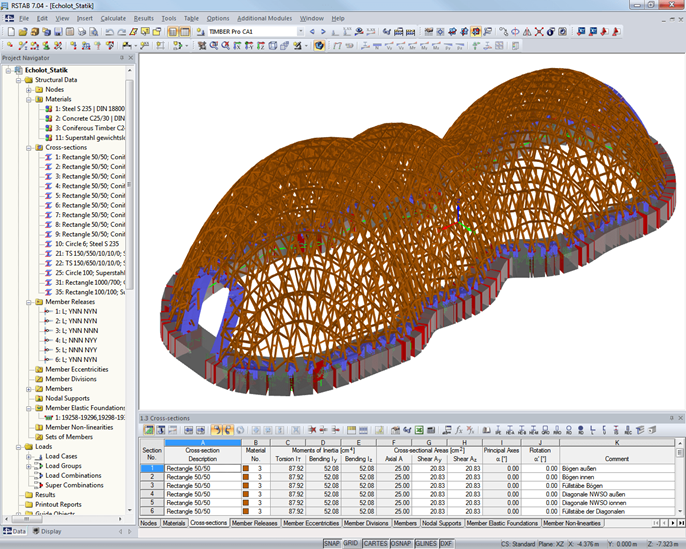Click first icon in cross-sections table toolbar
The width and height of the screenshot is (686, 549).
[148, 430]
